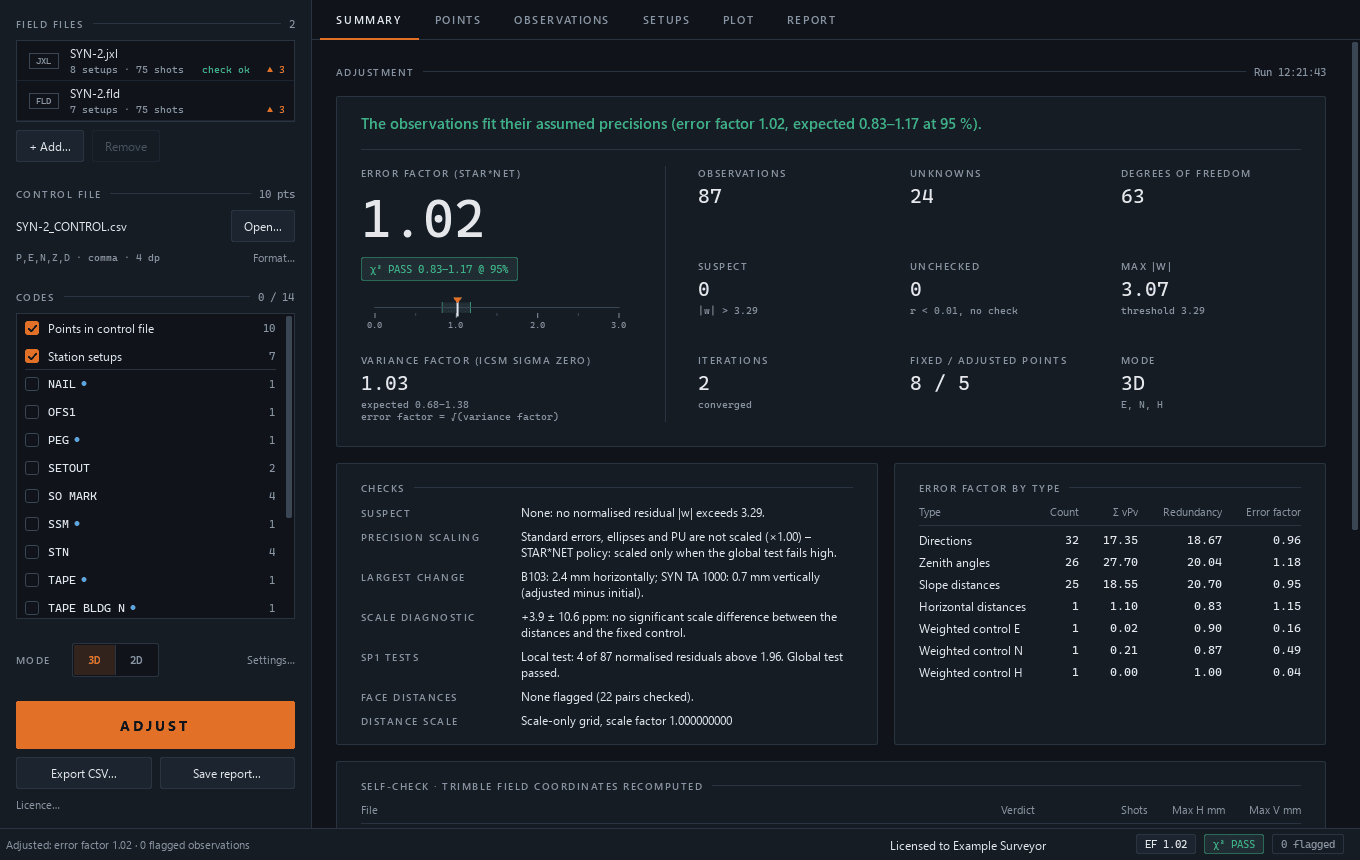Image resolution: width=1360 pixels, height=860 pixels.
Task: Show the Plot tab
Action: (x=739, y=20)
